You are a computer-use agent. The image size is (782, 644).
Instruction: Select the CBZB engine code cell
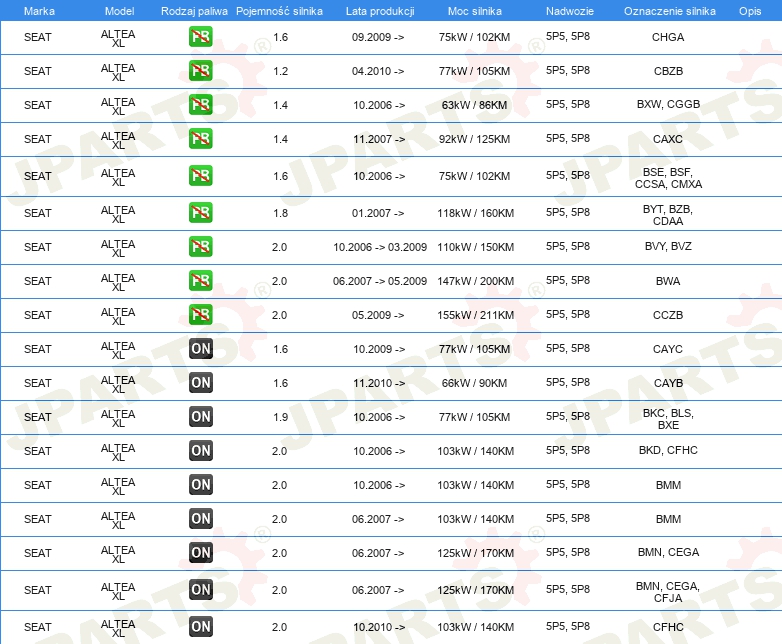point(668,71)
